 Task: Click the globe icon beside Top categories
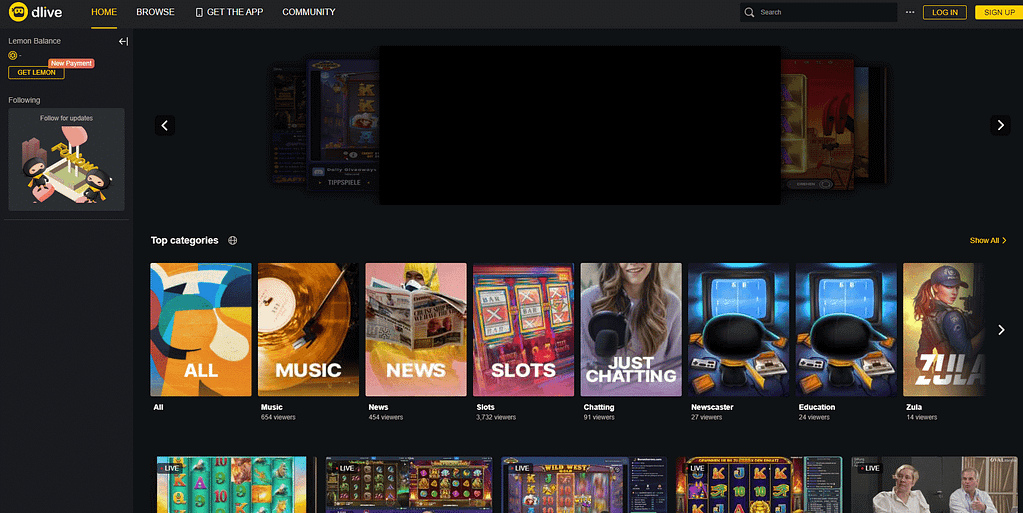(232, 240)
